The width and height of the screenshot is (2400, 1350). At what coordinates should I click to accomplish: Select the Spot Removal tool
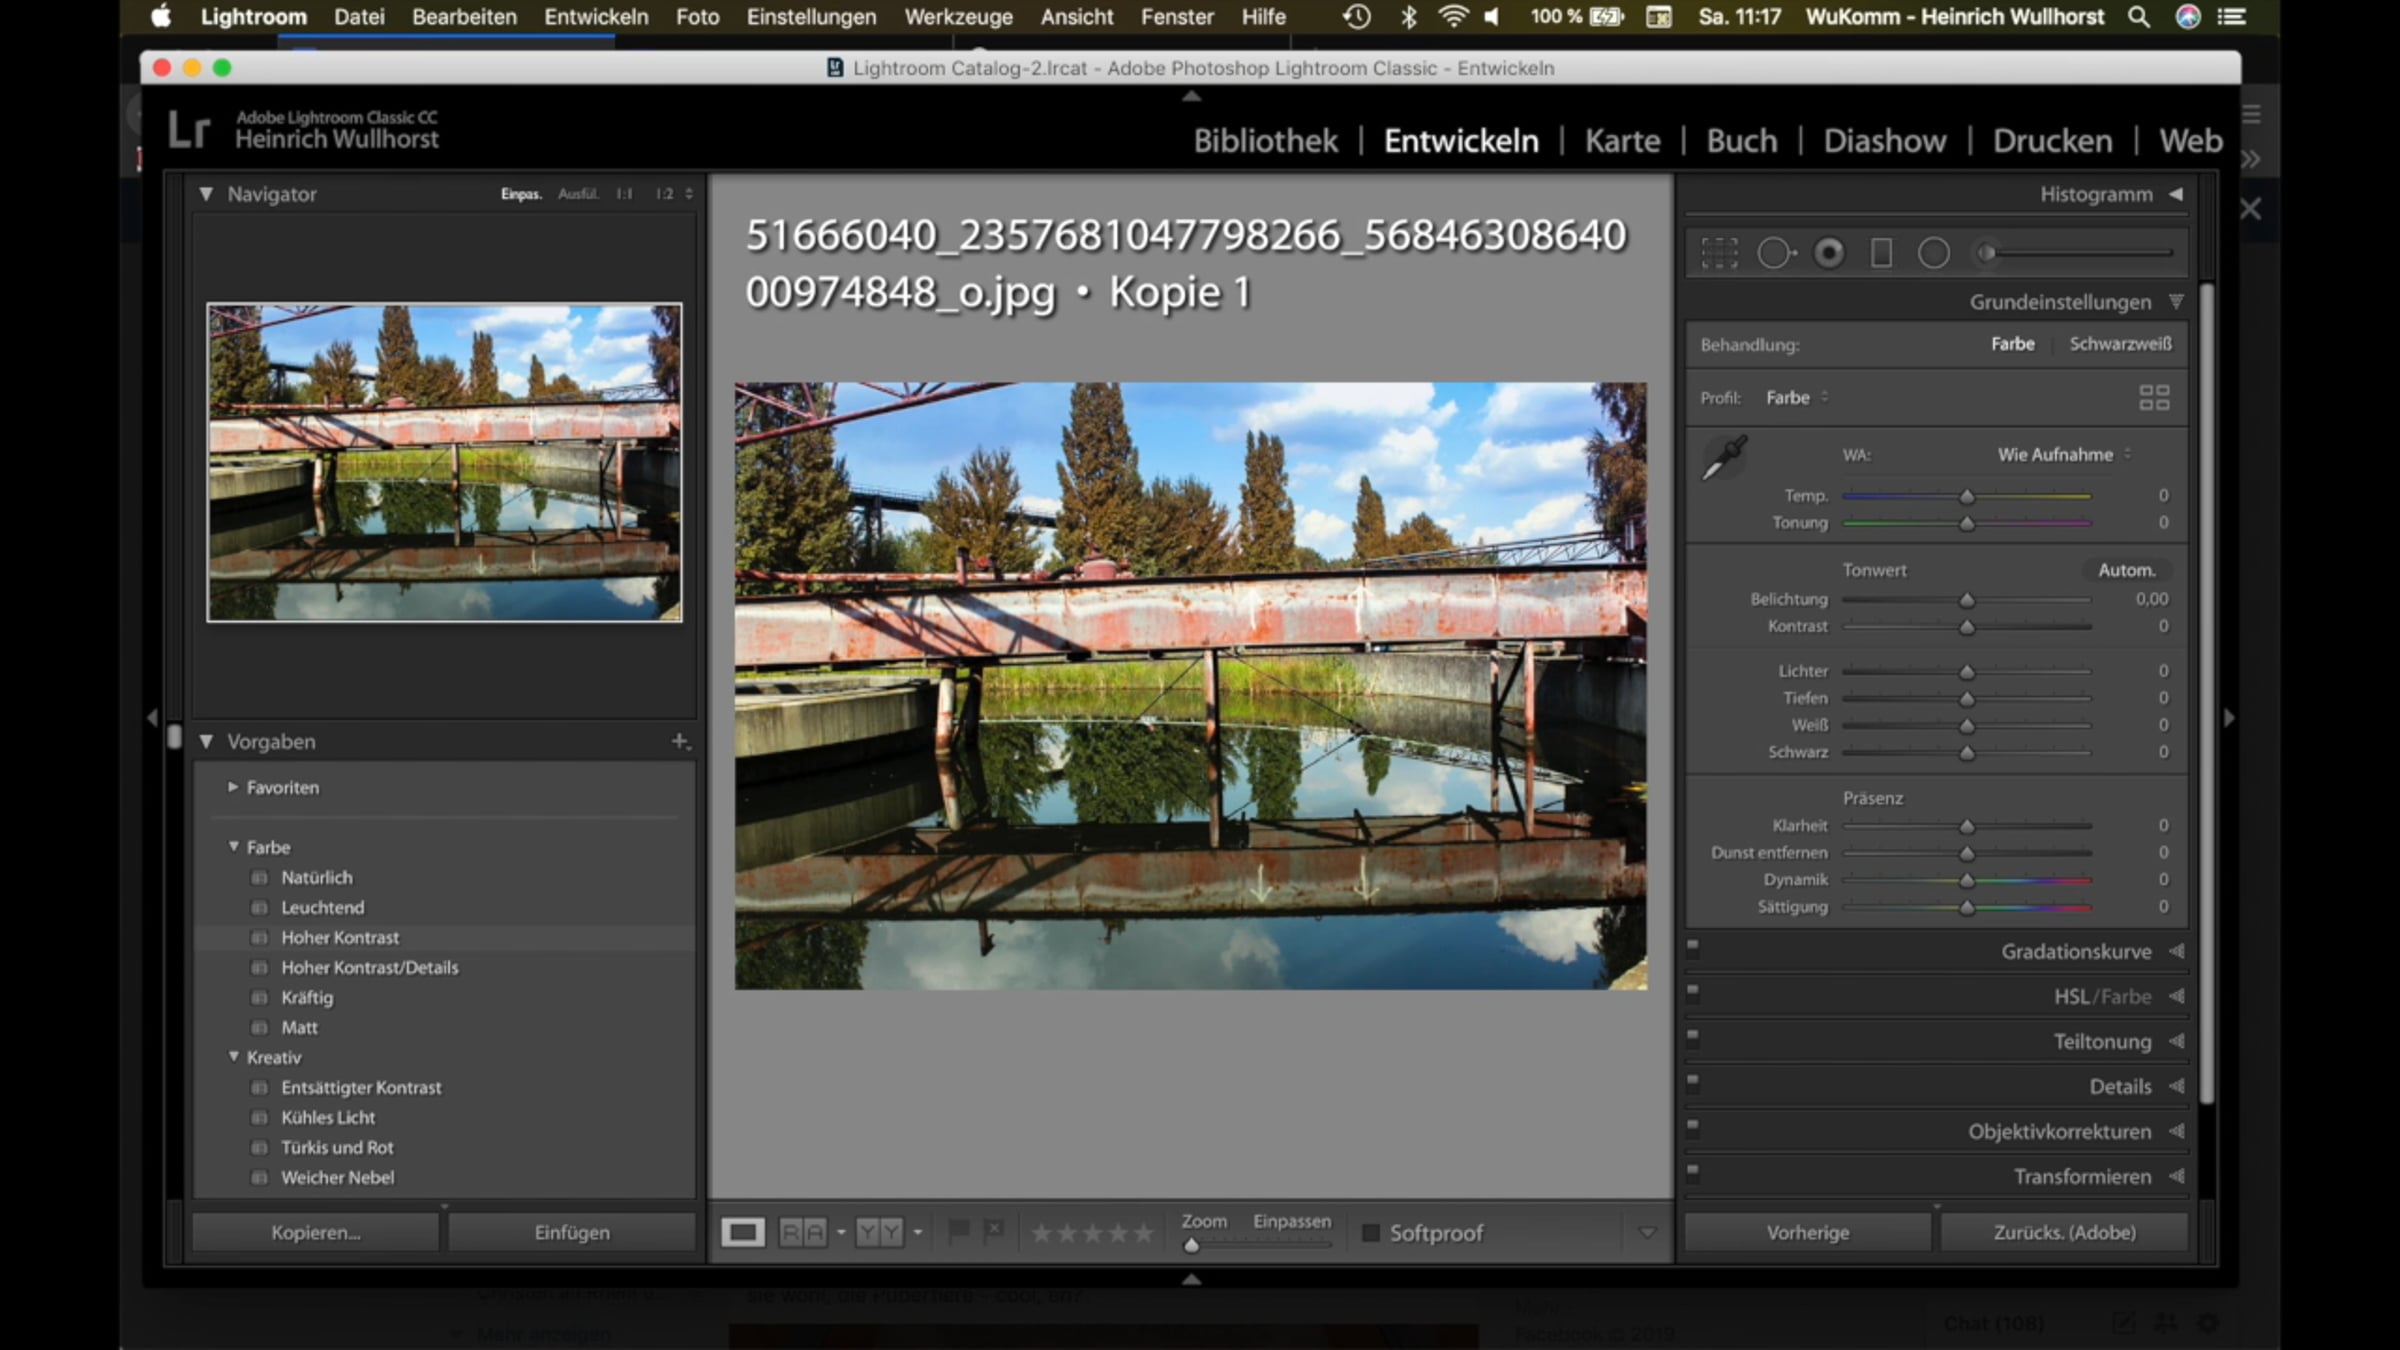click(1775, 253)
